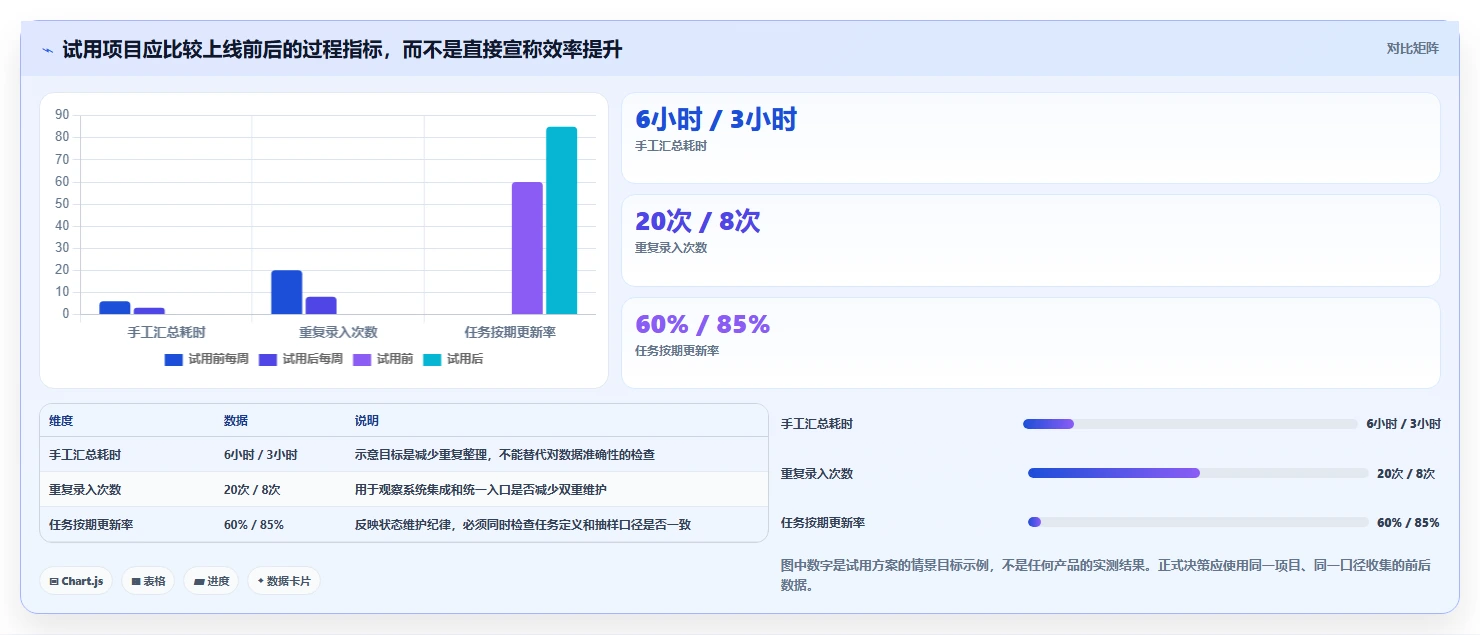Click chart x-axis label 手工汇总耗时
This screenshot has height=635, width=1480.
click(x=166, y=332)
